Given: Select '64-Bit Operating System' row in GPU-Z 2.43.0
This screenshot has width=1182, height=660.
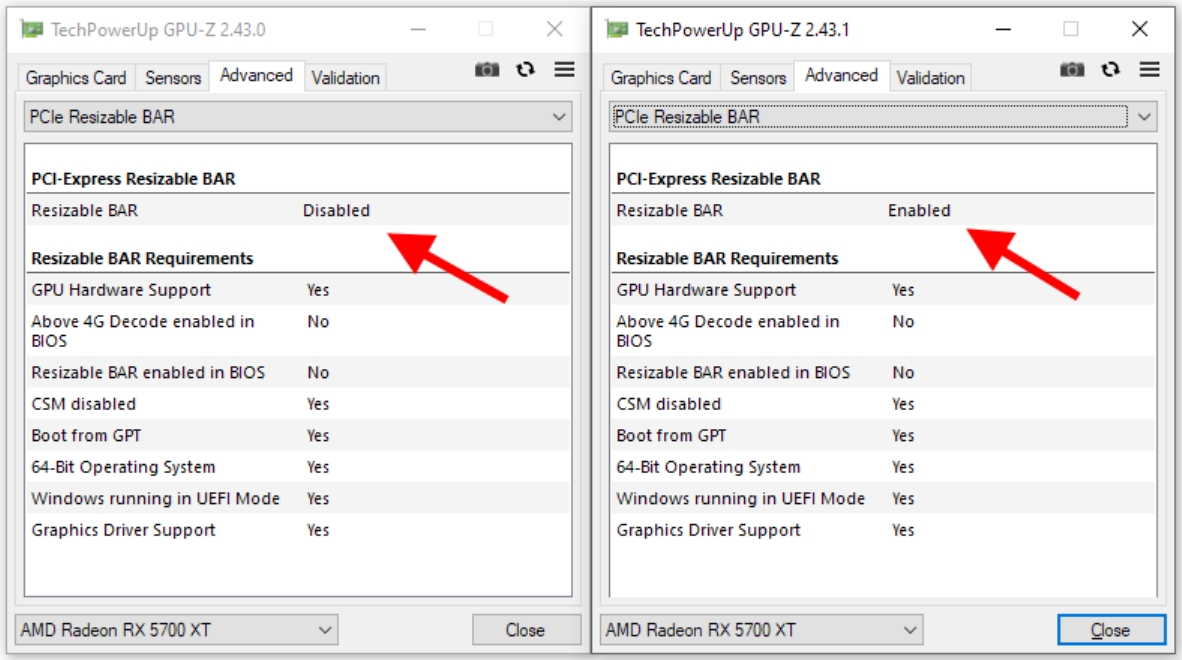Looking at the screenshot, I should pyautogui.click(x=298, y=467).
